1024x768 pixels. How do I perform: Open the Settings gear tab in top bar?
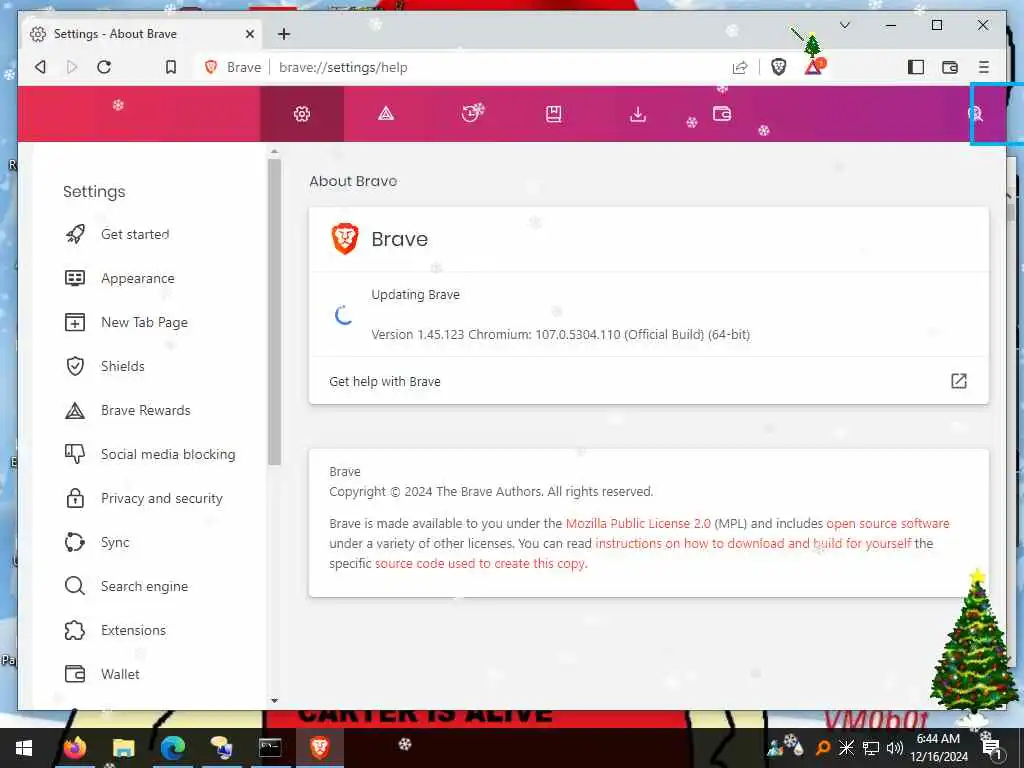[302, 114]
